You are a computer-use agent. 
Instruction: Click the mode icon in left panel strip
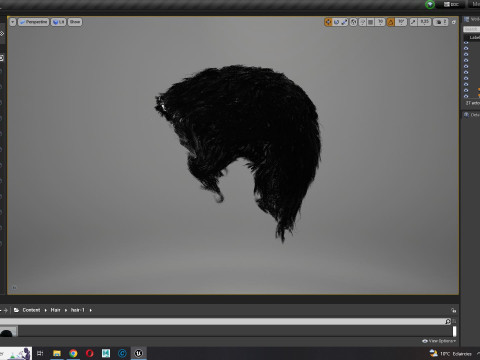[2, 33]
